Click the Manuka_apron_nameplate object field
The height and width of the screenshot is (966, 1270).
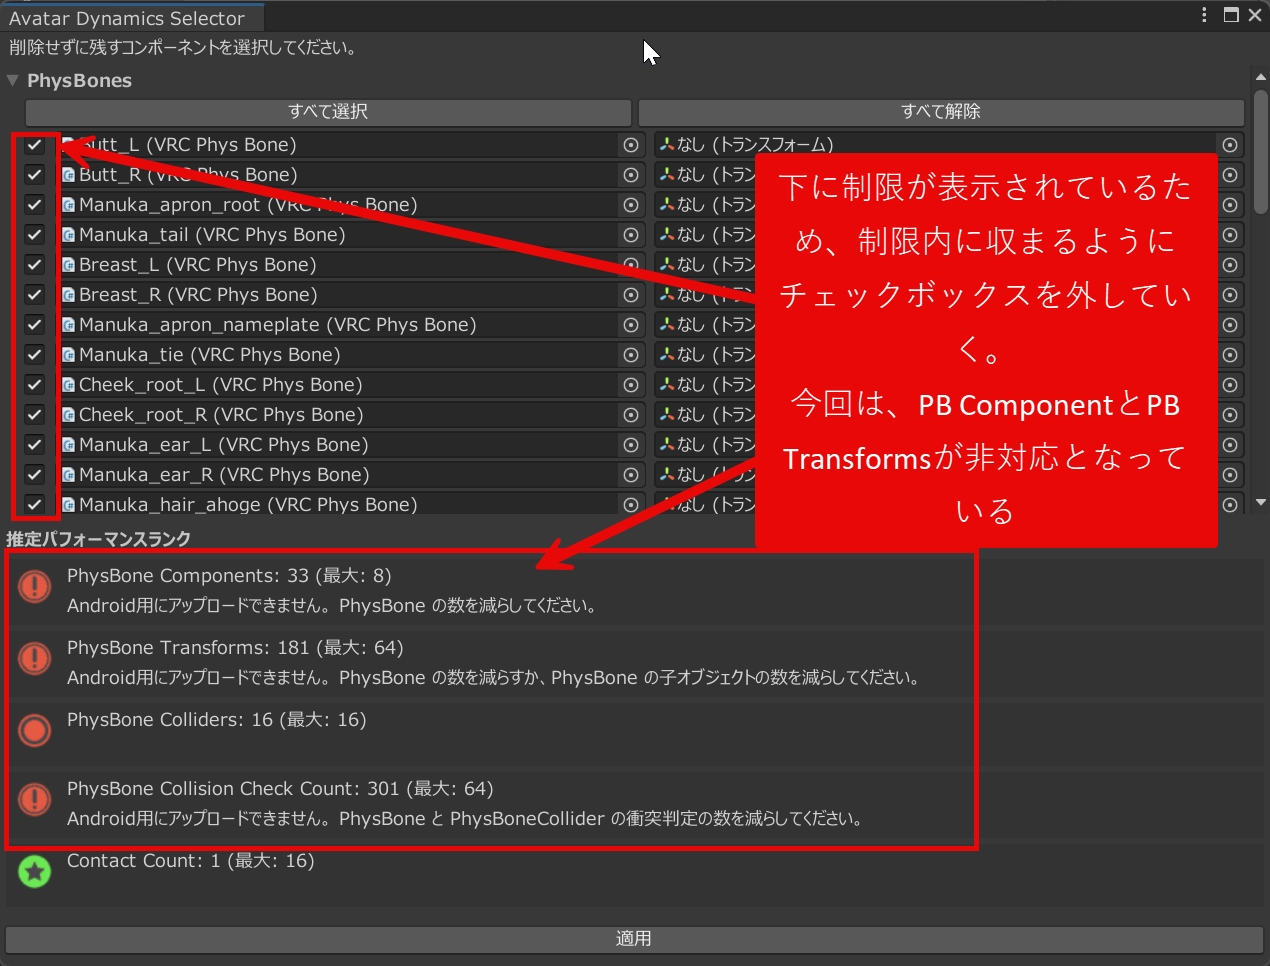point(338,325)
